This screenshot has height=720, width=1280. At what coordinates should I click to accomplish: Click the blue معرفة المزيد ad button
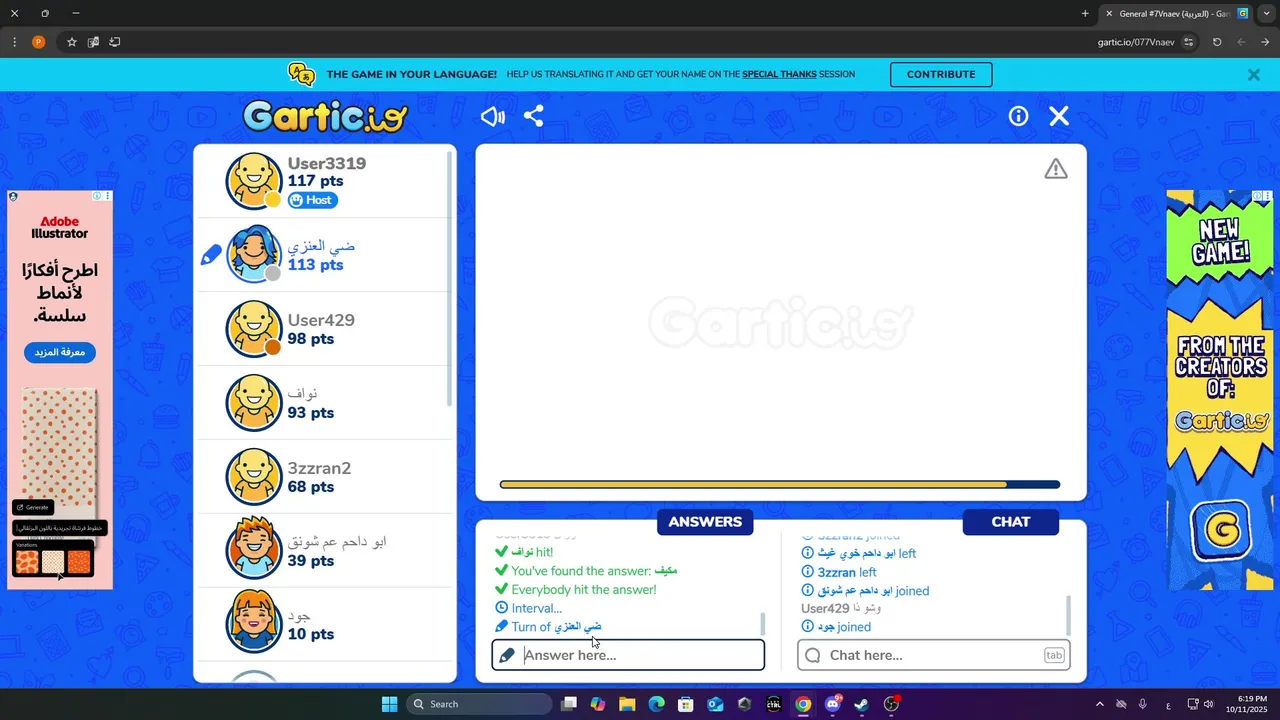60,352
